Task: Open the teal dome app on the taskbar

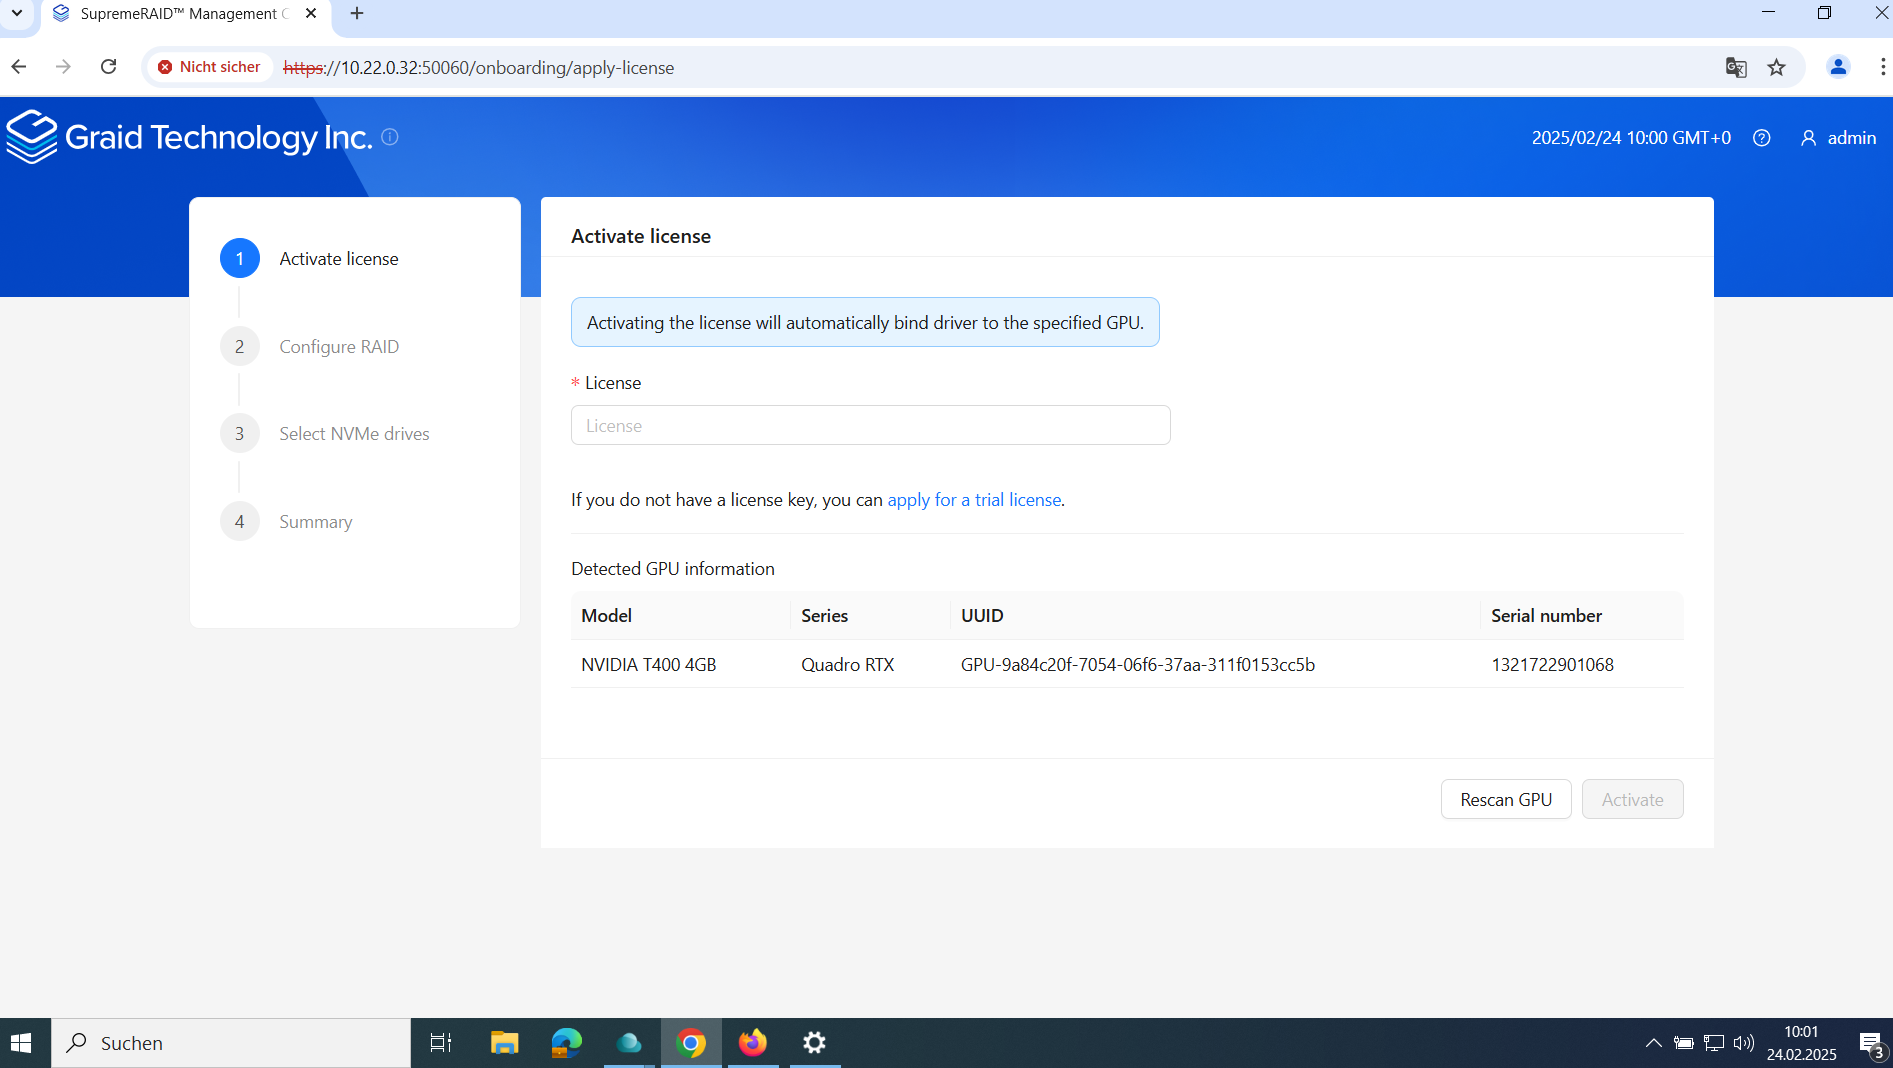Action: pos(629,1043)
